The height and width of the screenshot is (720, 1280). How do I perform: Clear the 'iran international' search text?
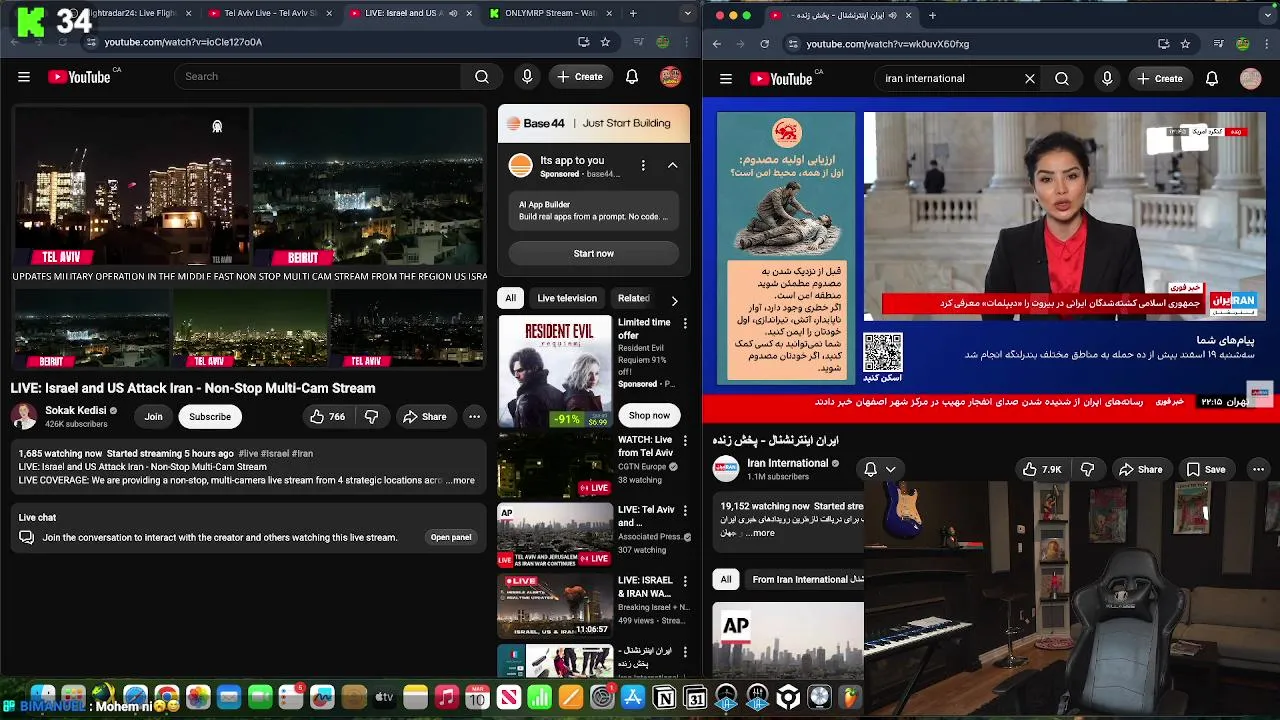click(1030, 79)
